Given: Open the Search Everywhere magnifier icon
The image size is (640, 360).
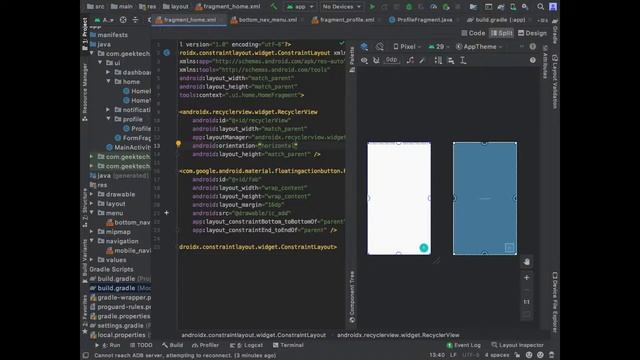Looking at the screenshot, I should (540, 7).
